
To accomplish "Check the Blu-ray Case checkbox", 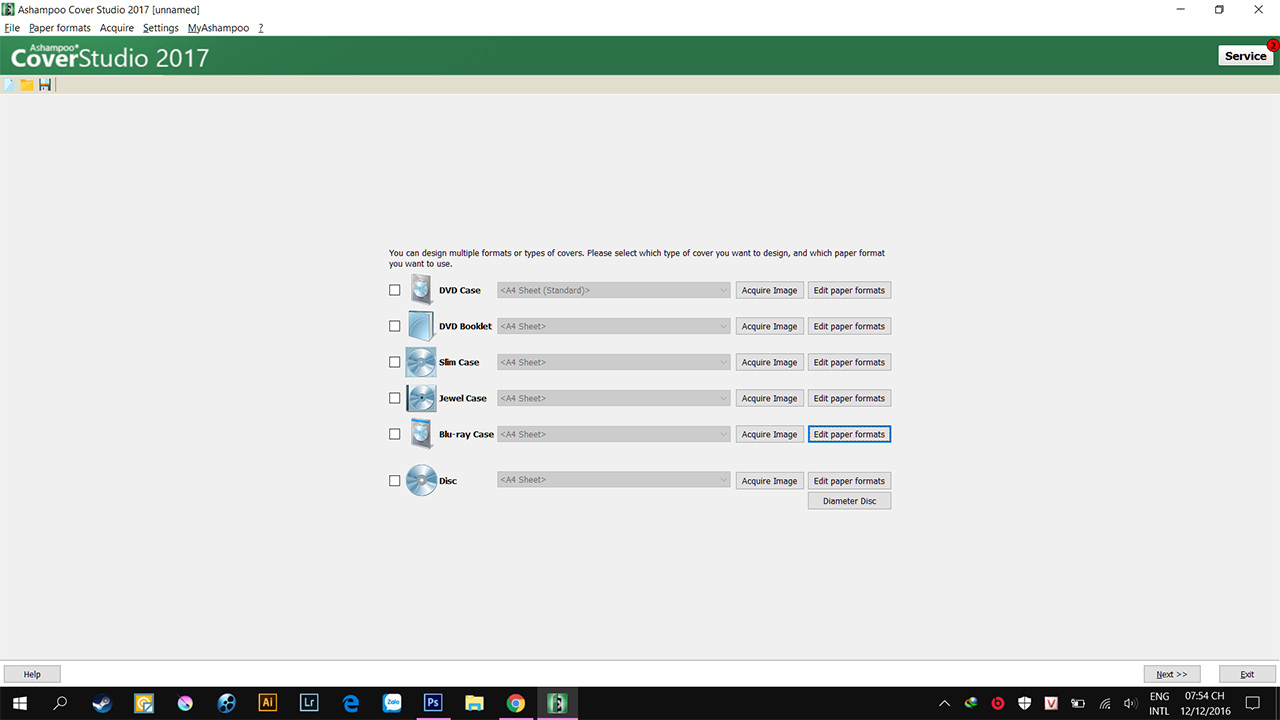I will click(394, 434).
